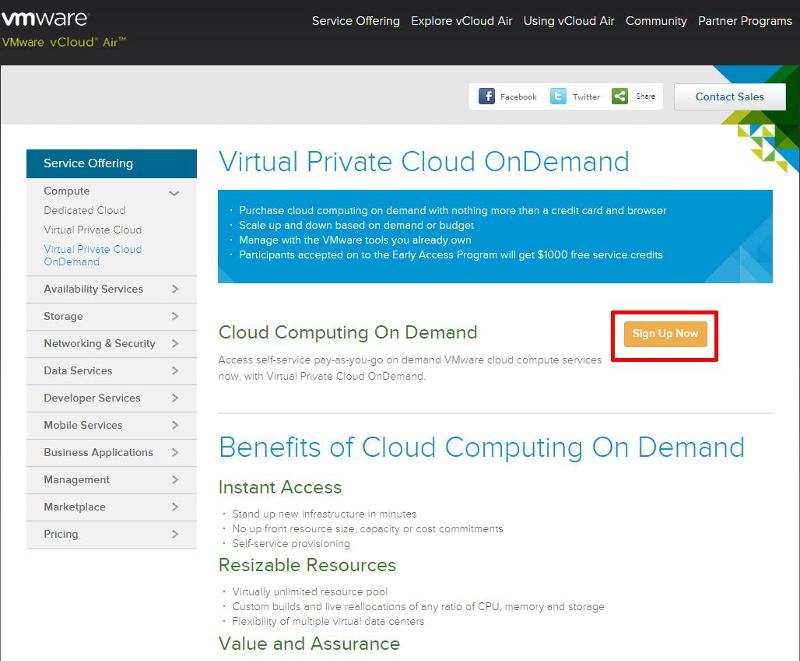Expand the Storage arrow
800x661 pixels.
point(175,316)
